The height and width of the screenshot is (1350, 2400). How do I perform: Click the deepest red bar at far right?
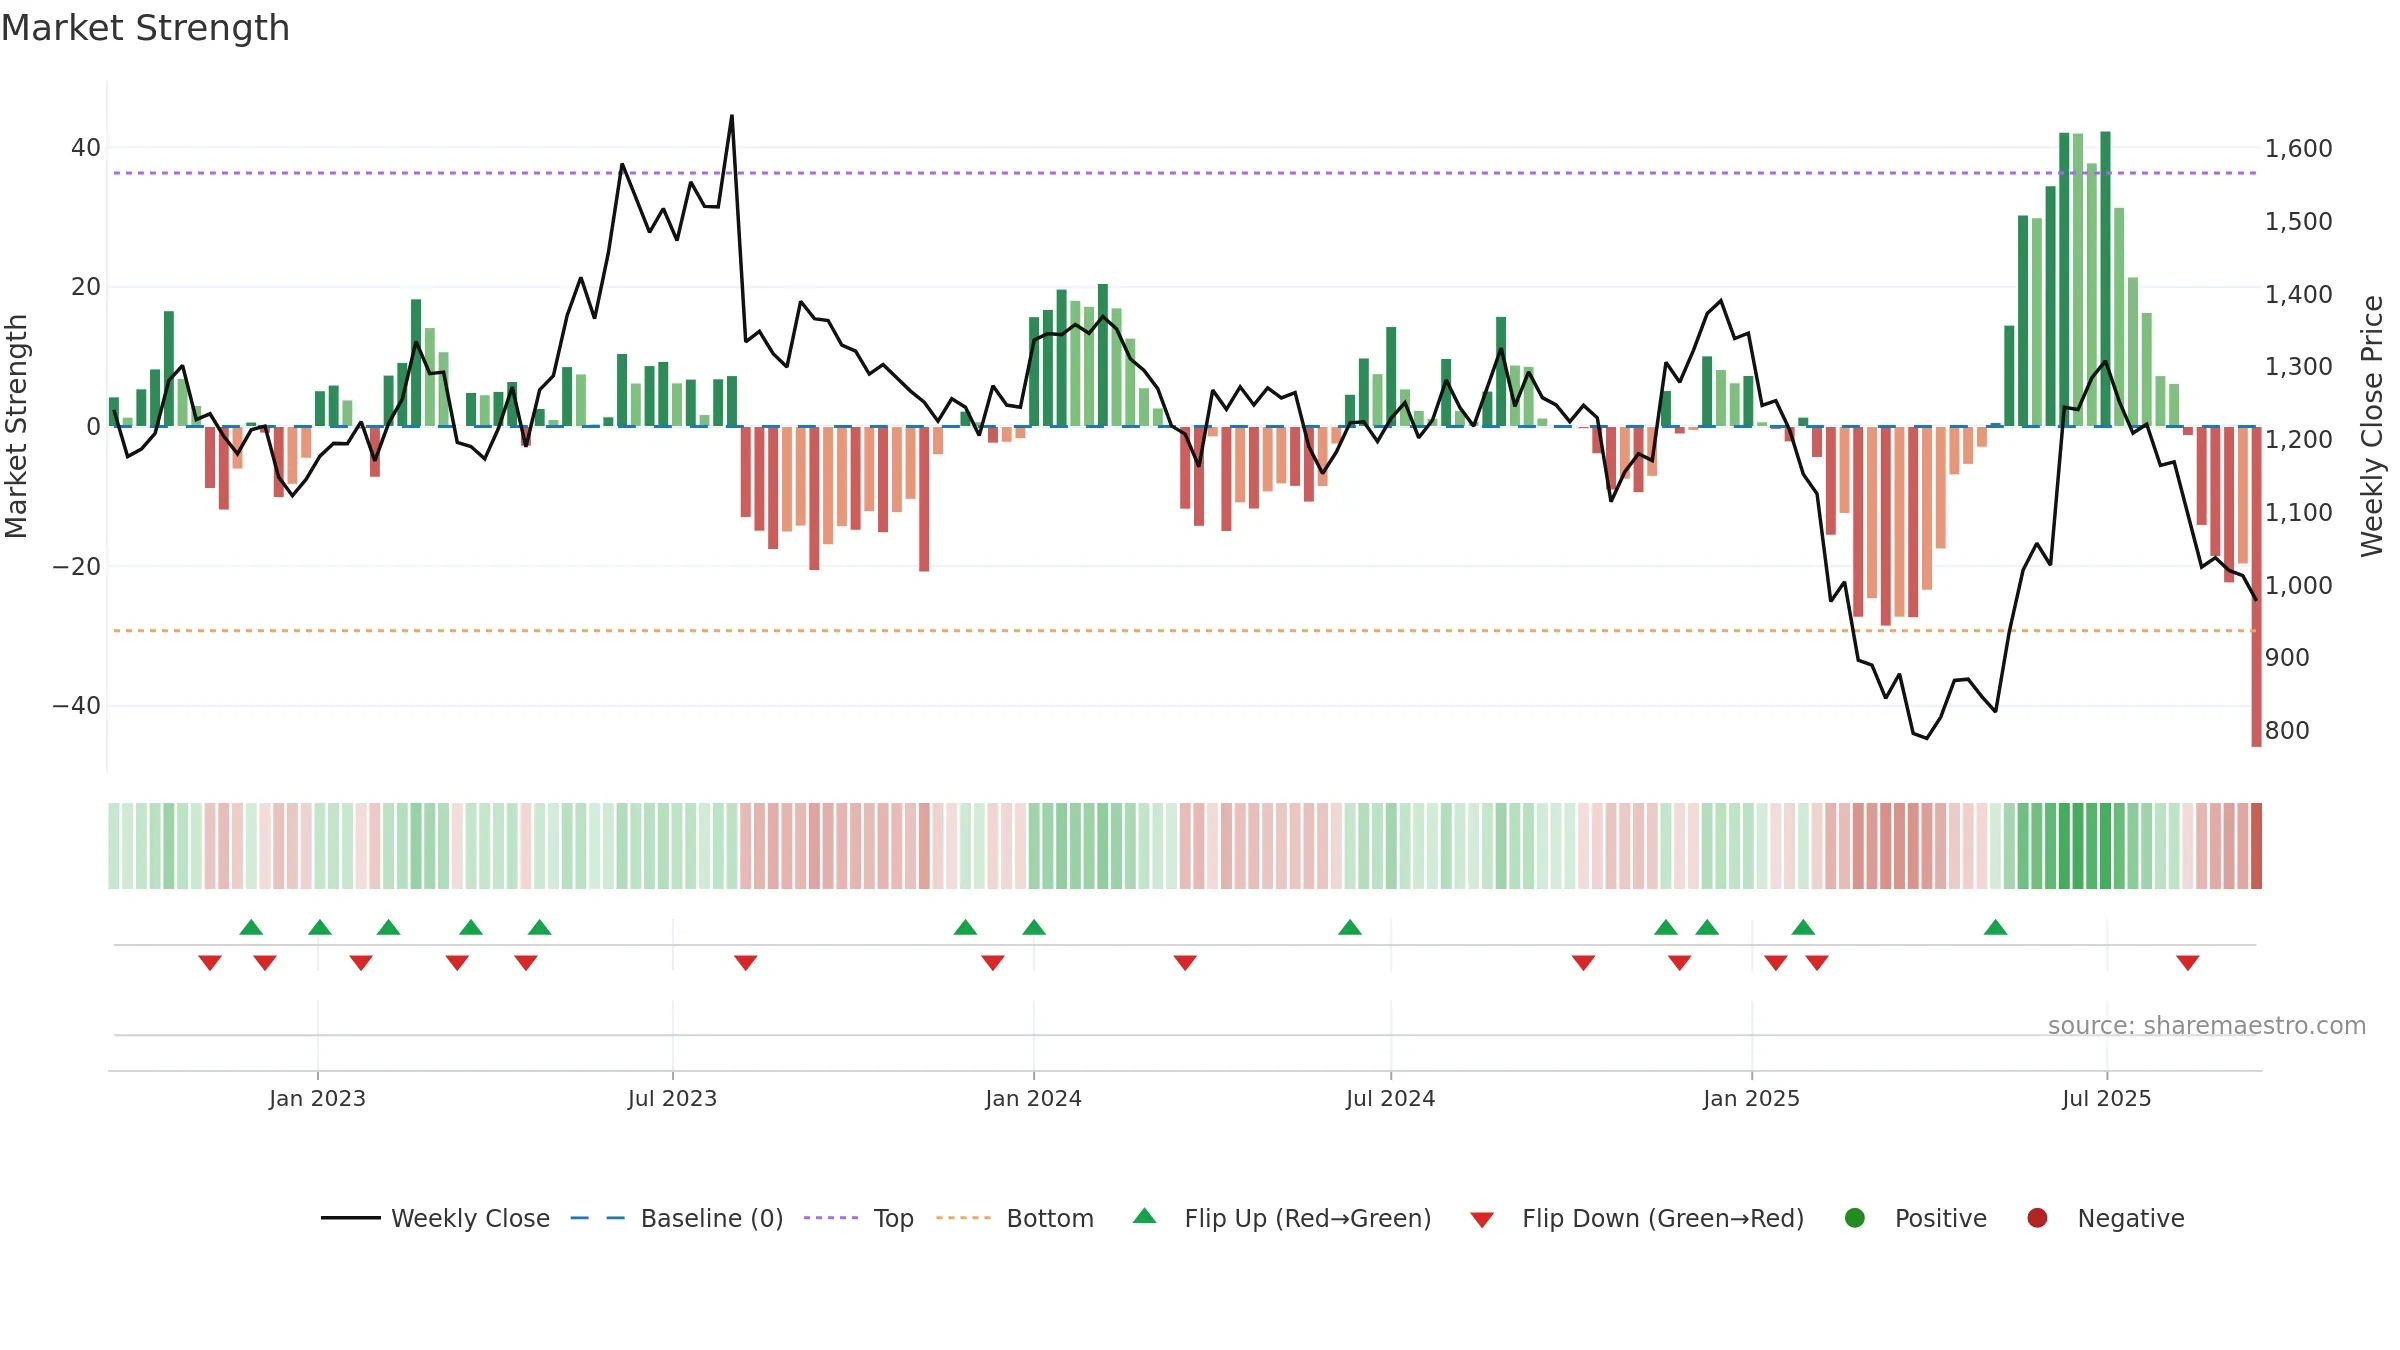(2256, 587)
